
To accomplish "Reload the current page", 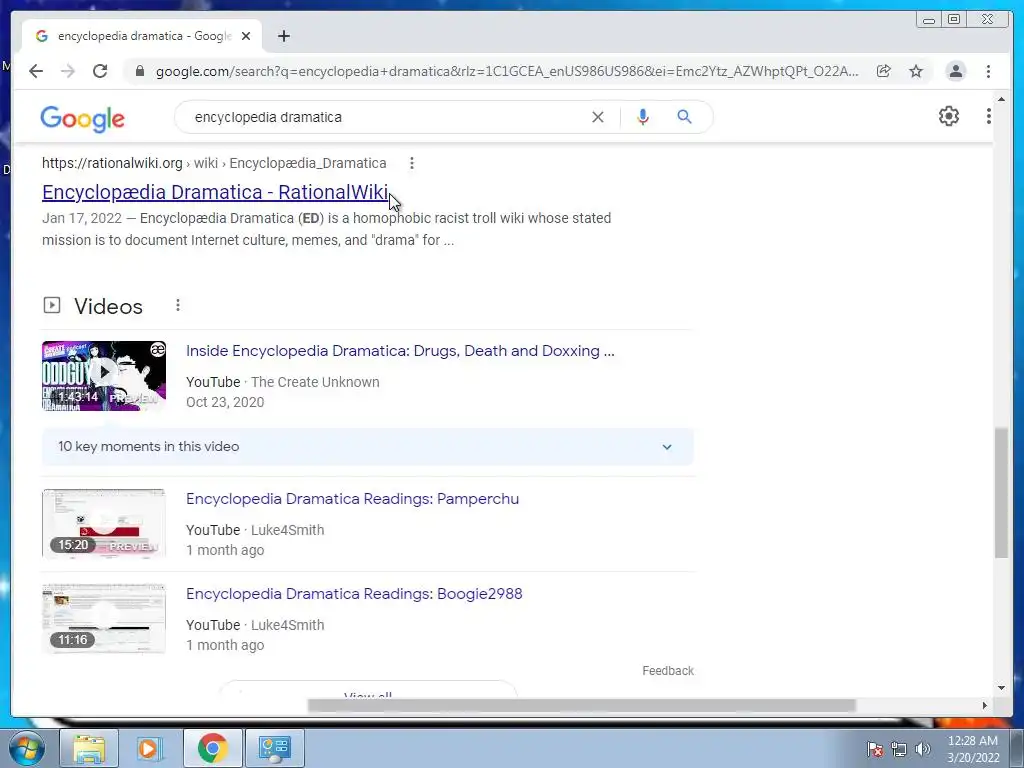I will tap(100, 71).
